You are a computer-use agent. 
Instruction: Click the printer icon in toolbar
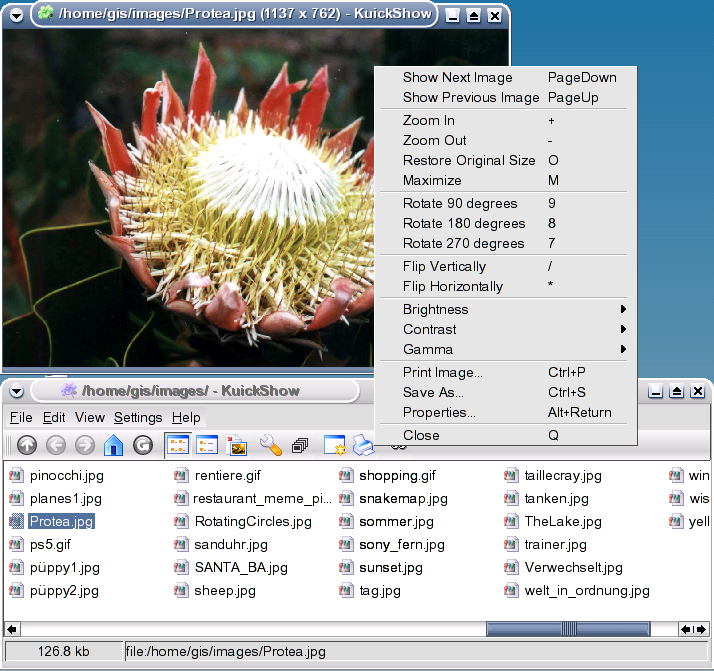click(x=362, y=446)
